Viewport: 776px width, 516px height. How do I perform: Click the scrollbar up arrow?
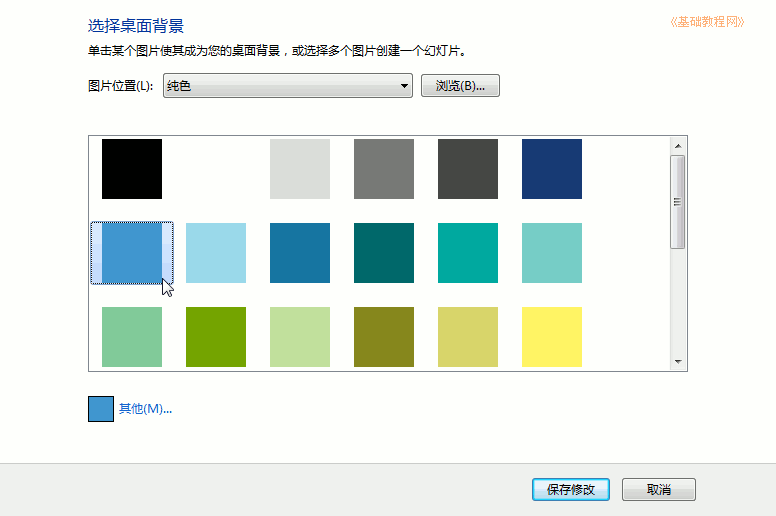(678, 146)
